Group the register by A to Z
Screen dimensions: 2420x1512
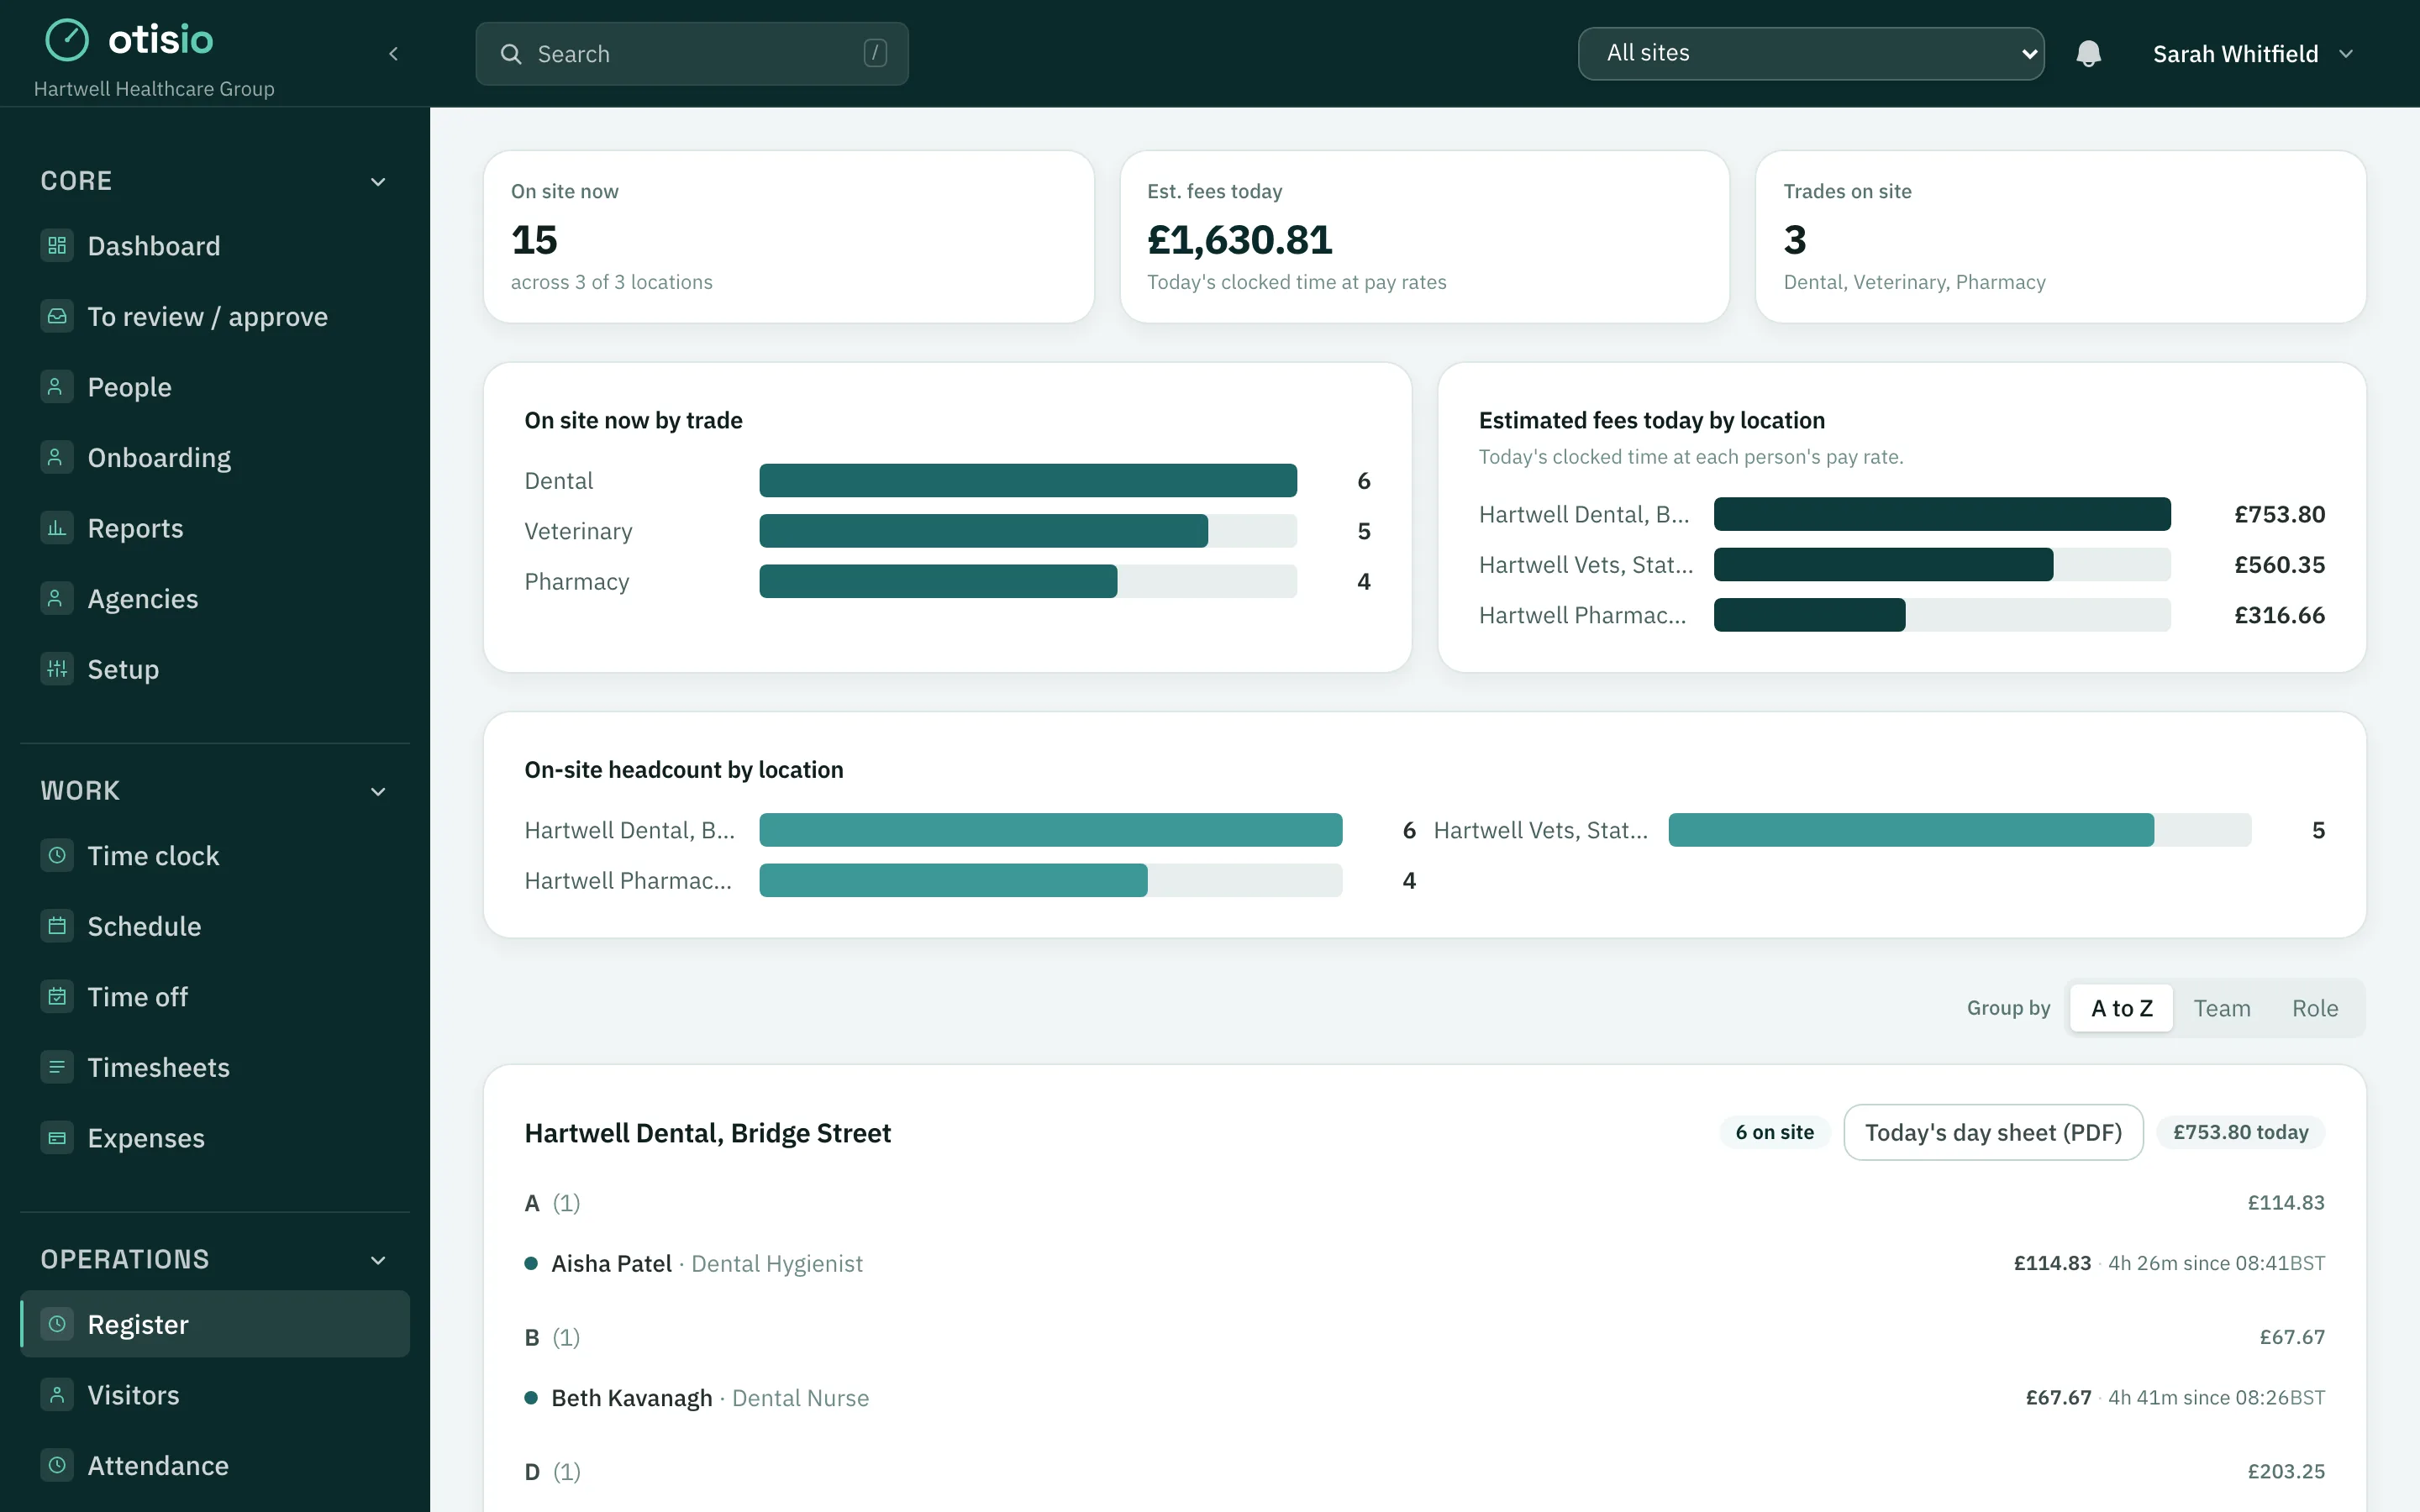pos(2121,1008)
